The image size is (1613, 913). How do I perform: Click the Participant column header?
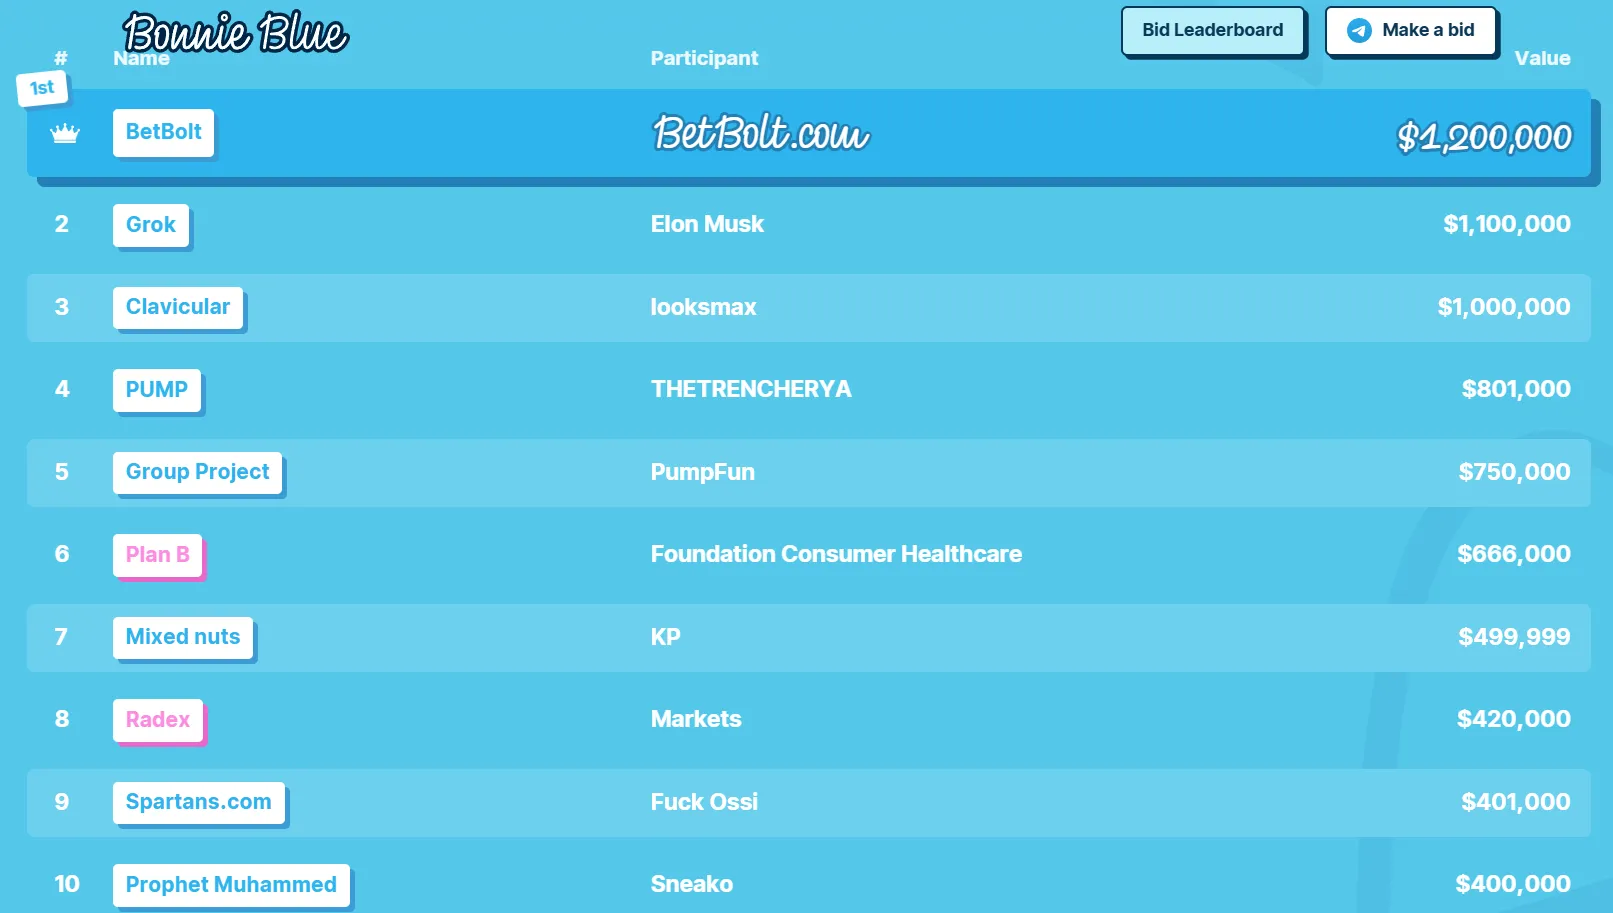point(704,58)
